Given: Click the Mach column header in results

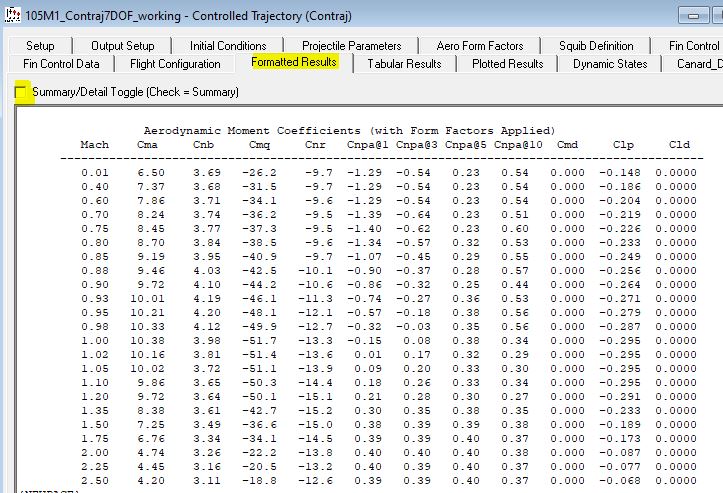Looking at the screenshot, I should coord(94,145).
